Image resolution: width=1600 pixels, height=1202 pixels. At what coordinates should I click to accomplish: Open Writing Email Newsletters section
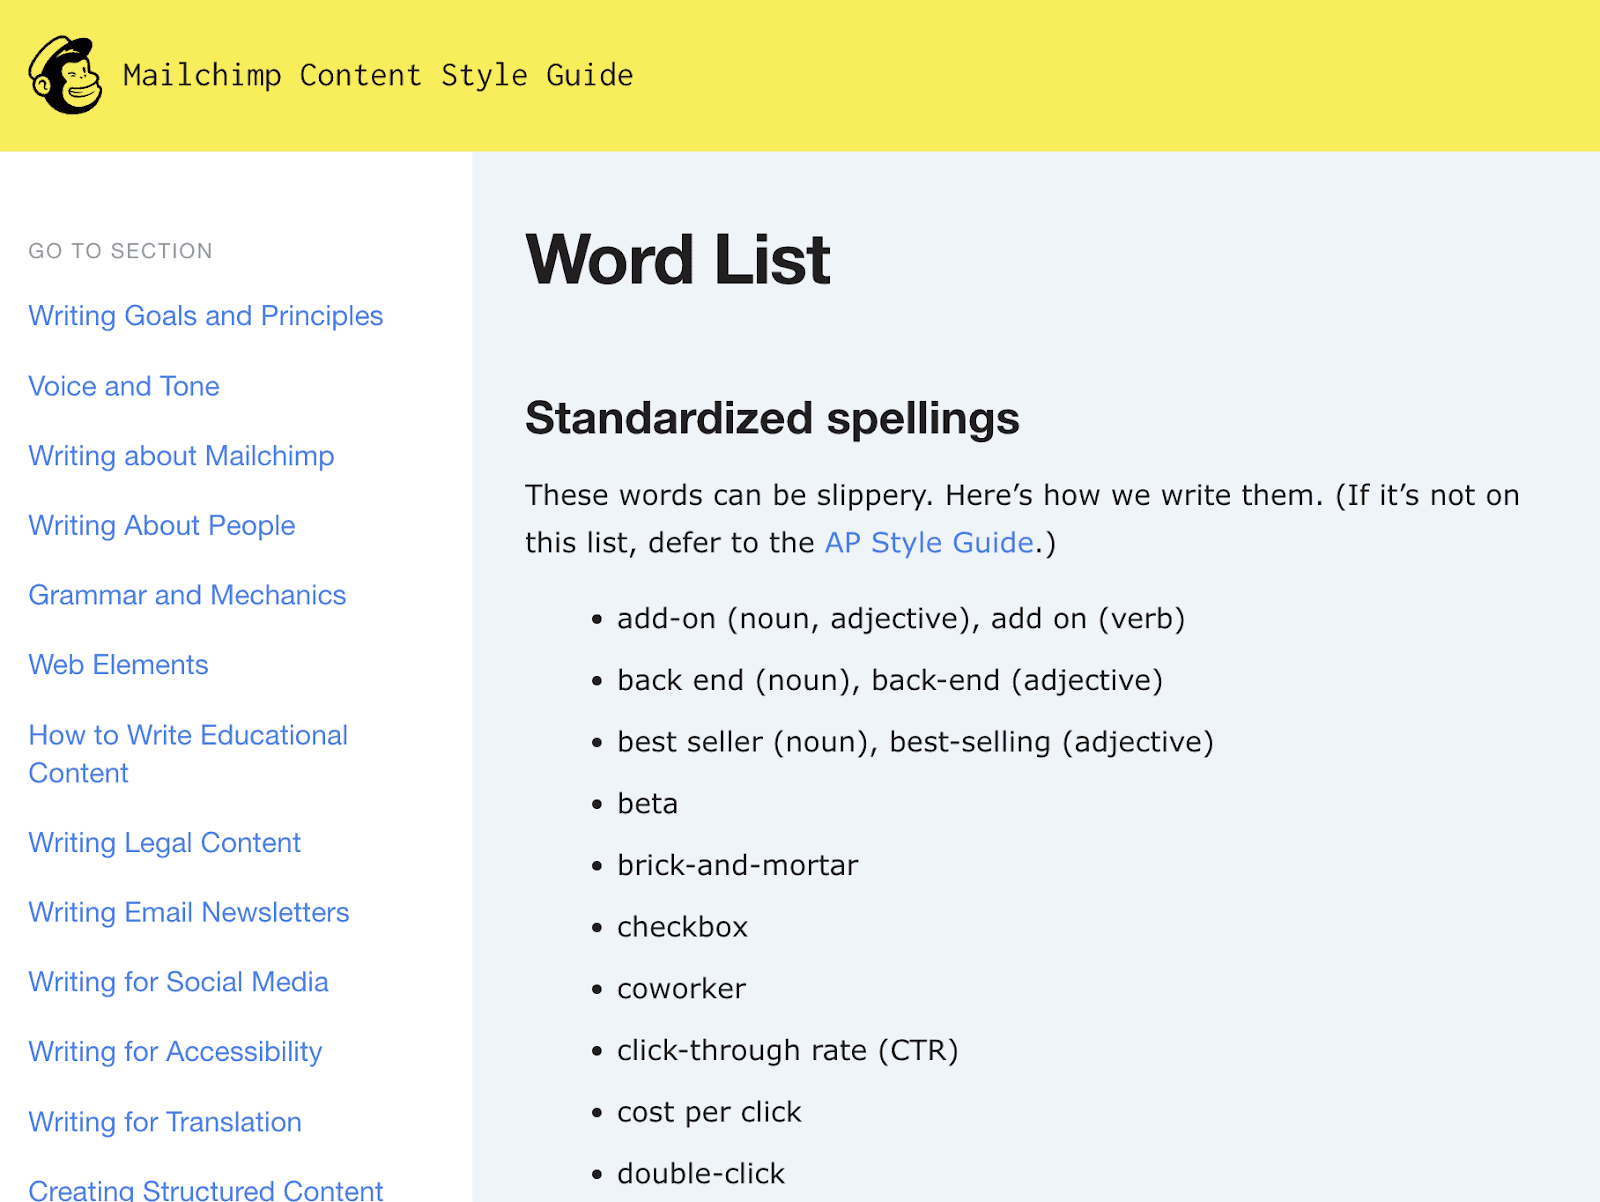189,912
